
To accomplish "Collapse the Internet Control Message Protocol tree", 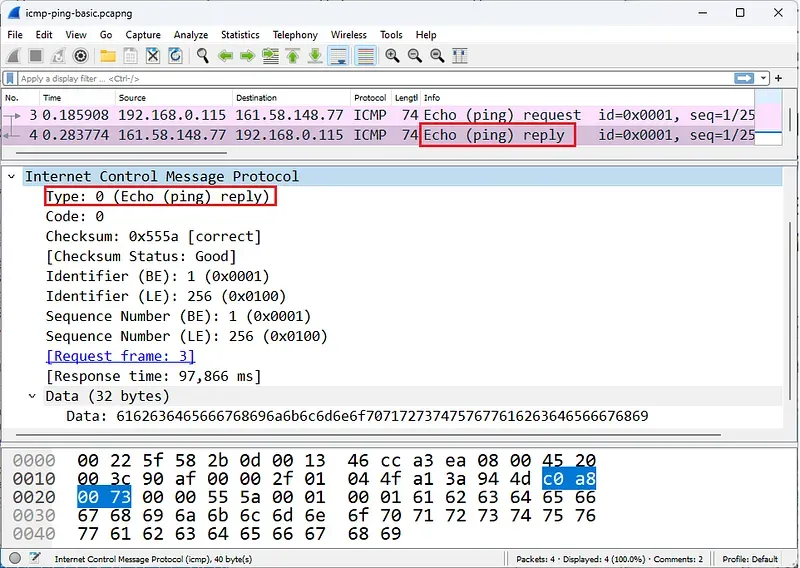I will coord(11,177).
